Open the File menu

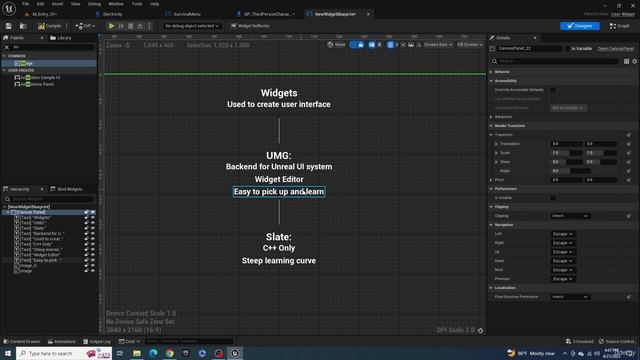coord(25,4)
